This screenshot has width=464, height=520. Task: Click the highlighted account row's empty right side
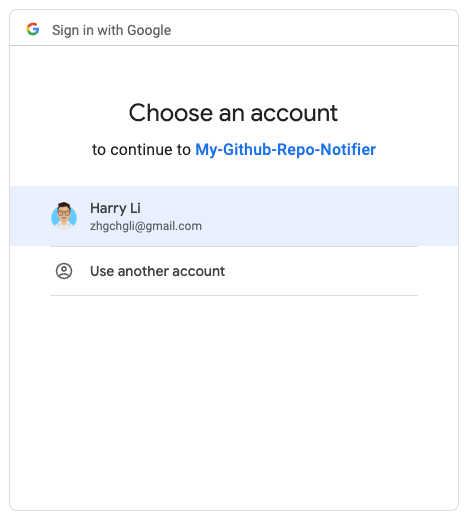click(333, 216)
